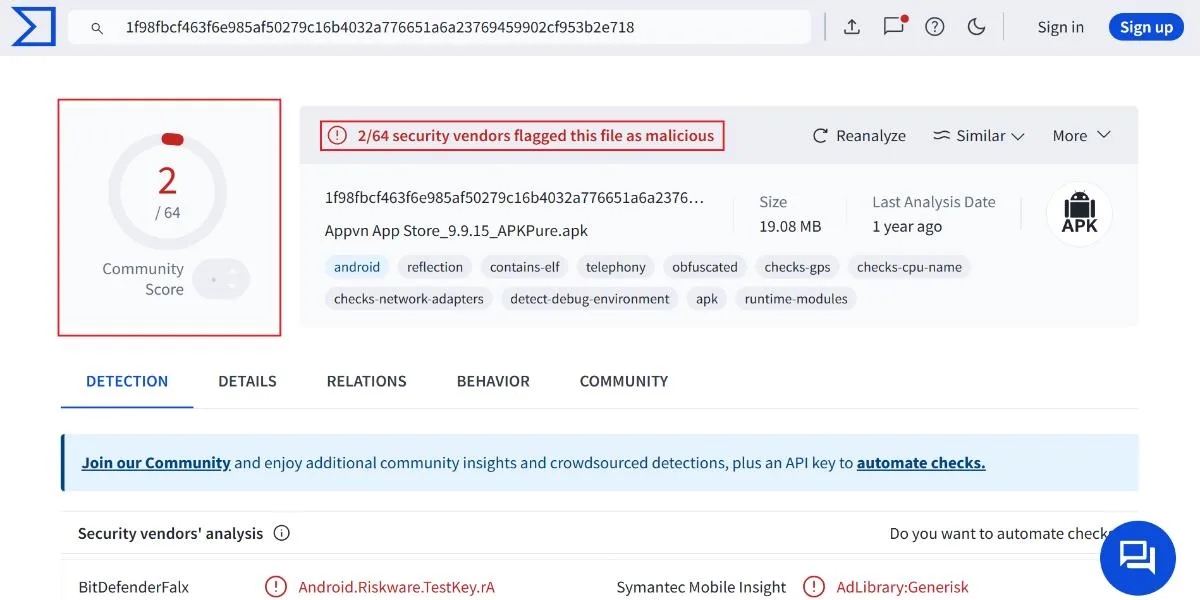Click alert icon next to Symantec result
The image size is (1200, 600).
[x=814, y=587]
